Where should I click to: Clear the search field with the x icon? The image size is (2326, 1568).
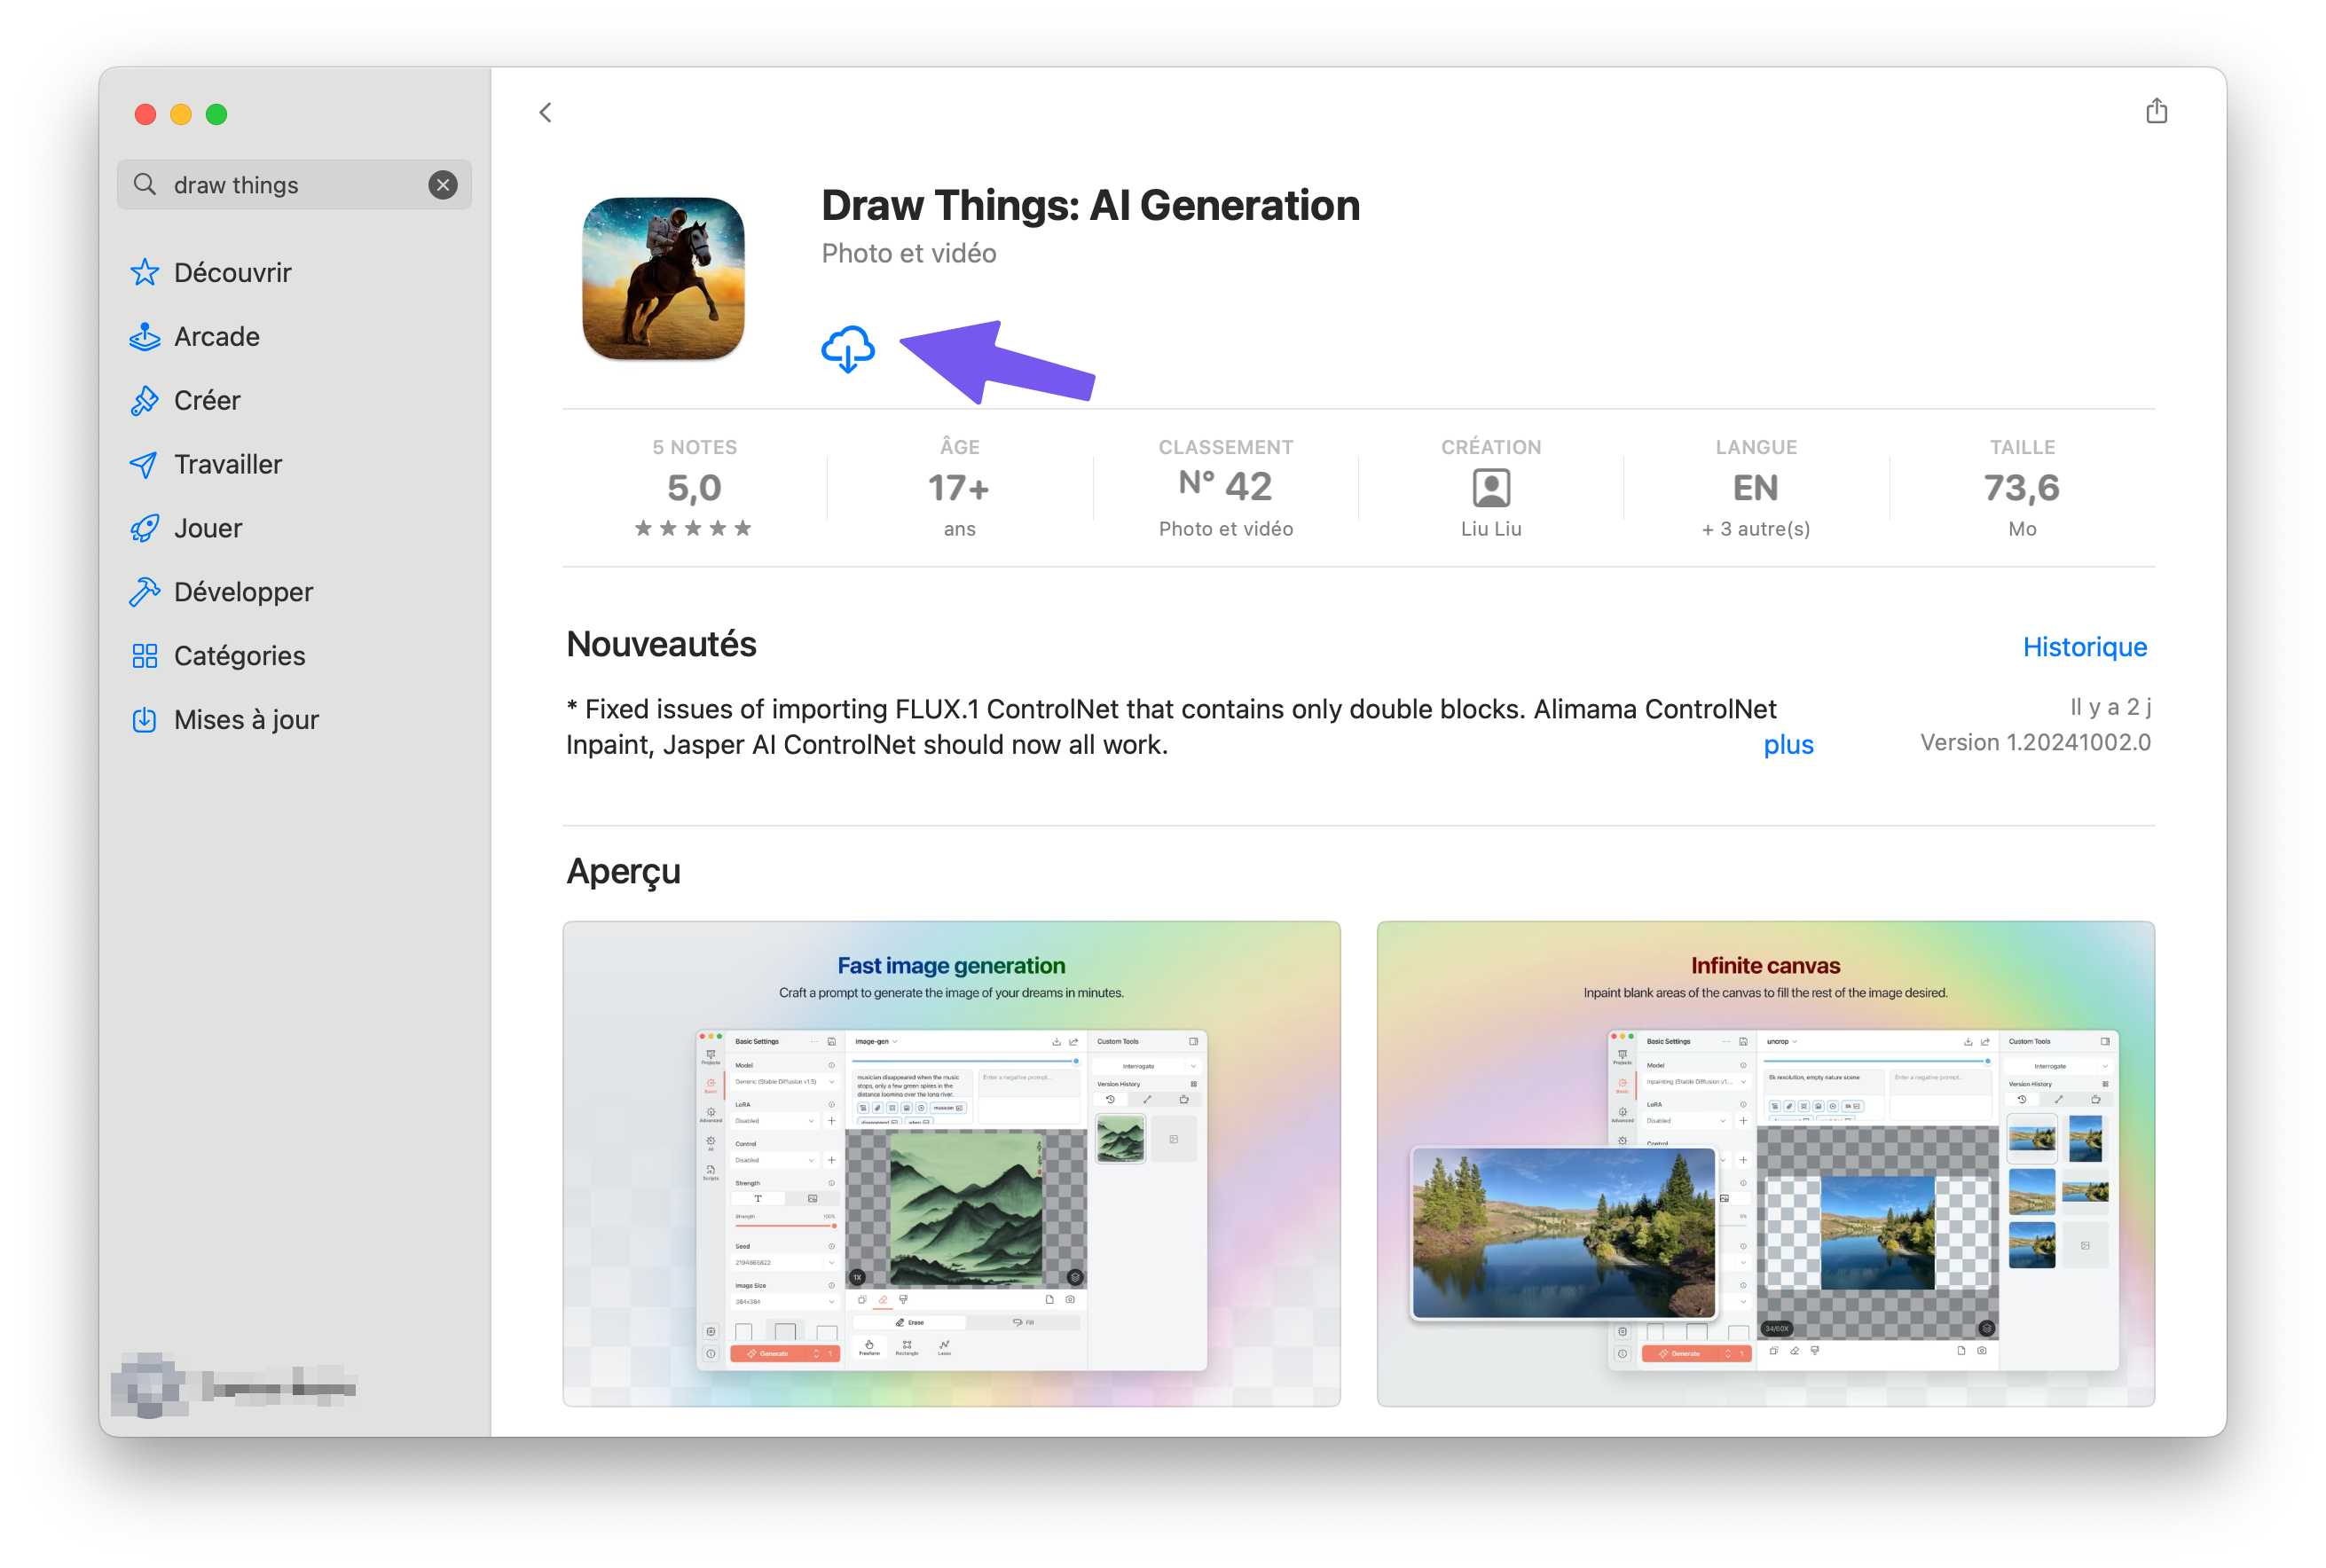pyautogui.click(x=442, y=184)
